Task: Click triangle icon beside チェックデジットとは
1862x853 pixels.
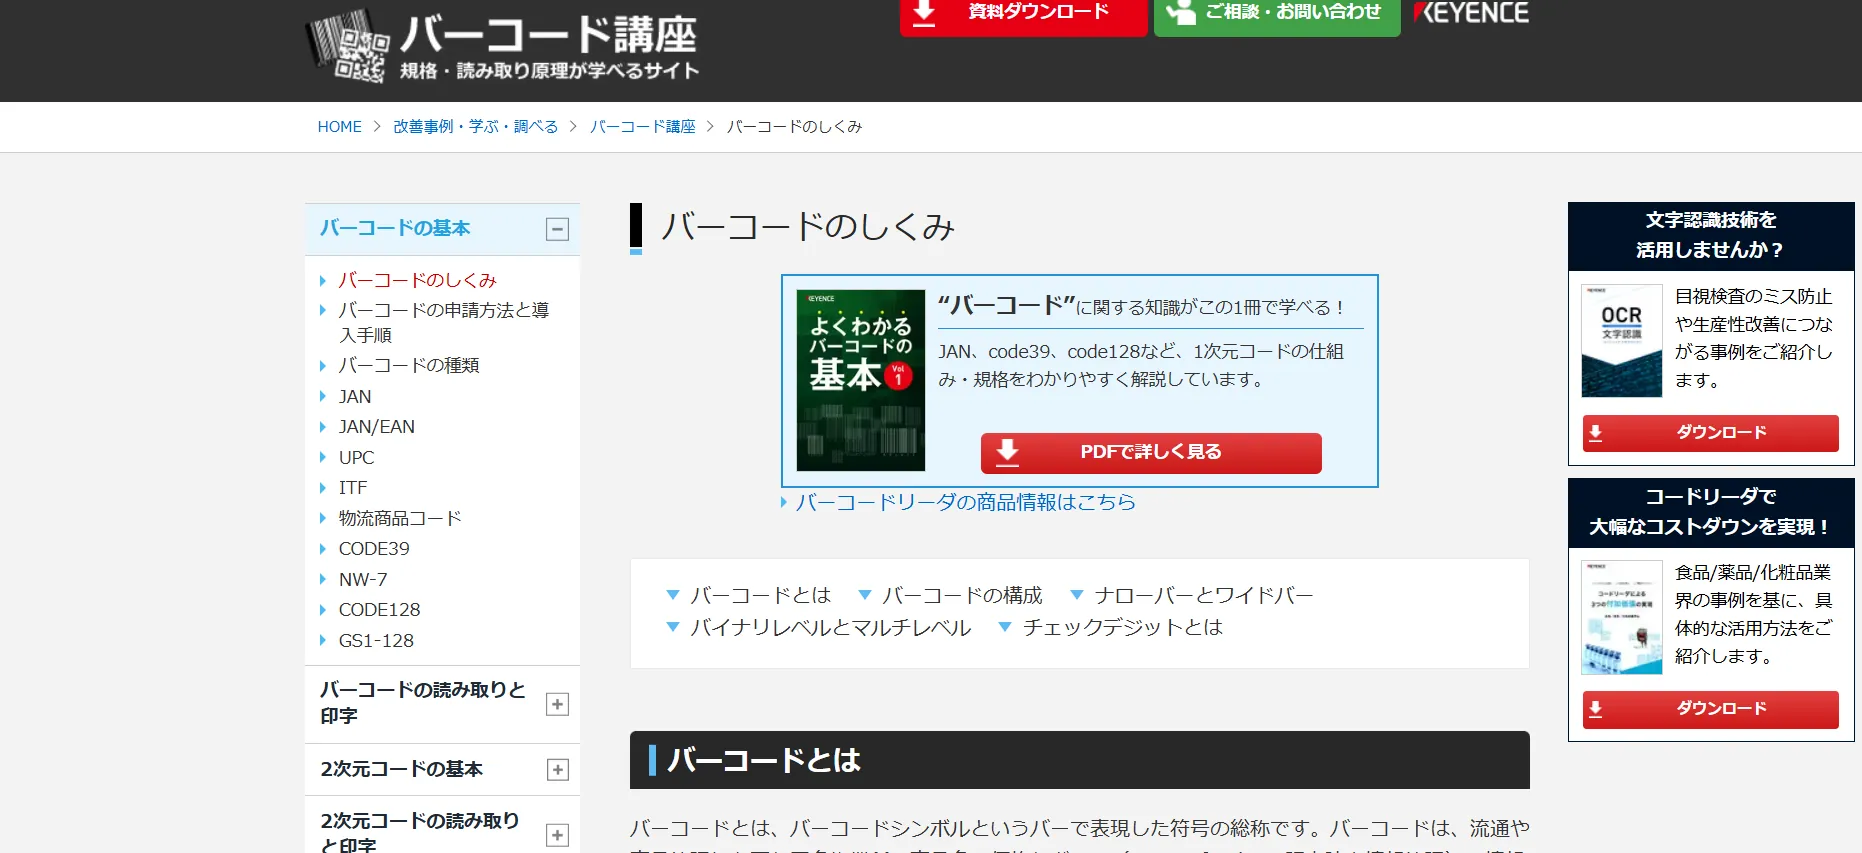Action: (1005, 627)
